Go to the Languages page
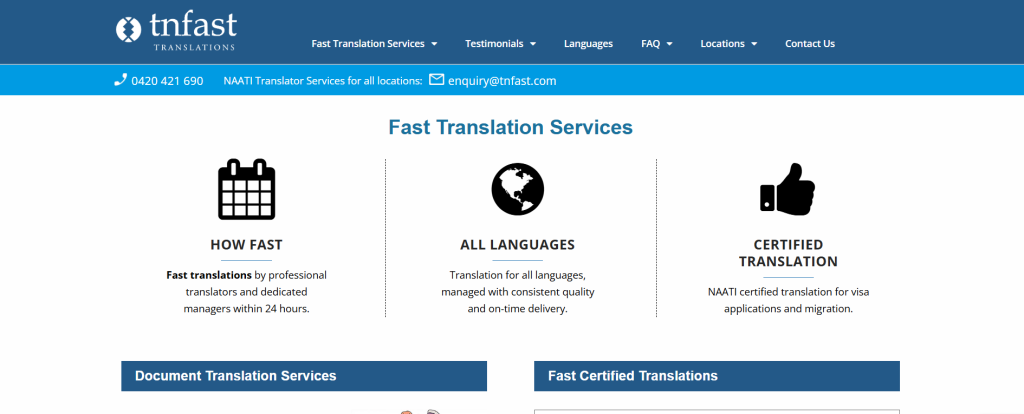 pyautogui.click(x=588, y=44)
